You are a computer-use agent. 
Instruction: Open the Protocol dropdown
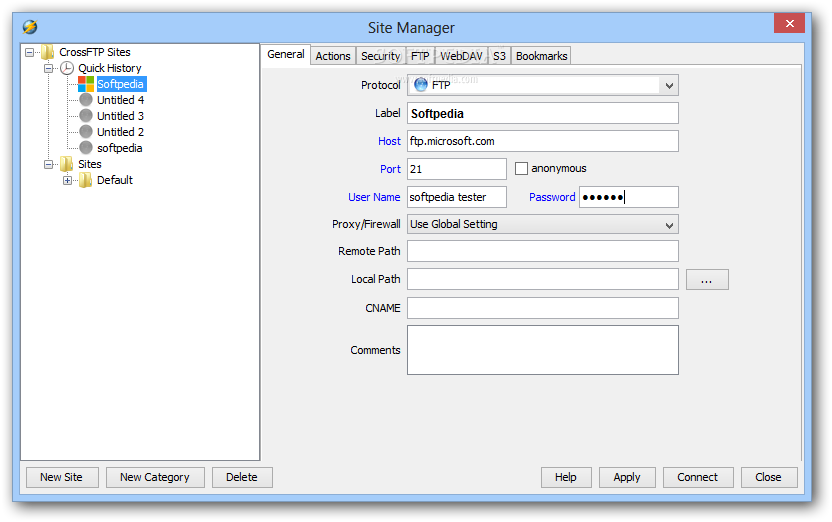pyautogui.click(x=669, y=85)
